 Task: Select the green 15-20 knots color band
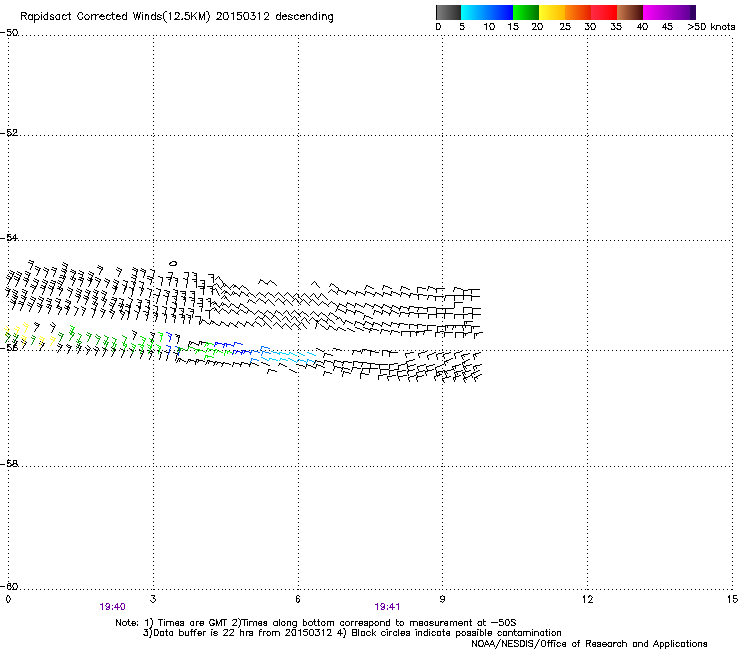(526, 12)
